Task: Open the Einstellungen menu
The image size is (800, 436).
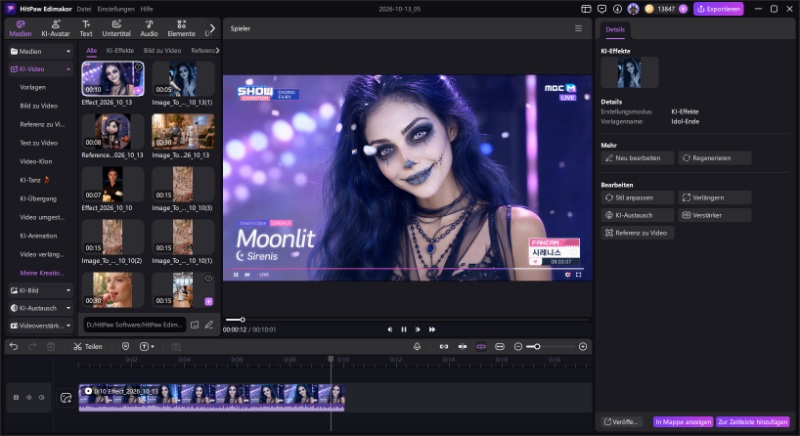Action: click(x=116, y=9)
